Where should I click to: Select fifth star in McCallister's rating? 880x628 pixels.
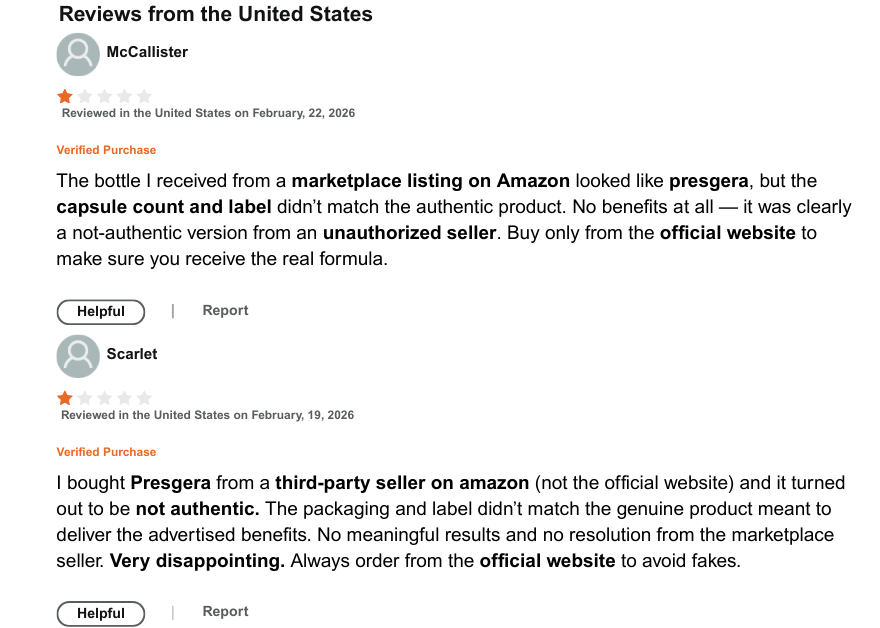coord(144,97)
